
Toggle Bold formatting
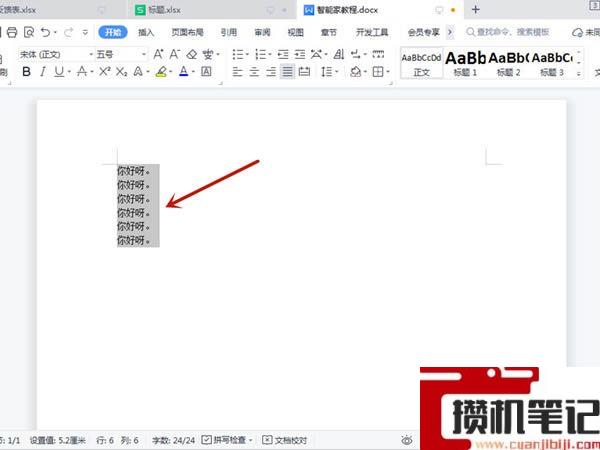pyautogui.click(x=26, y=72)
